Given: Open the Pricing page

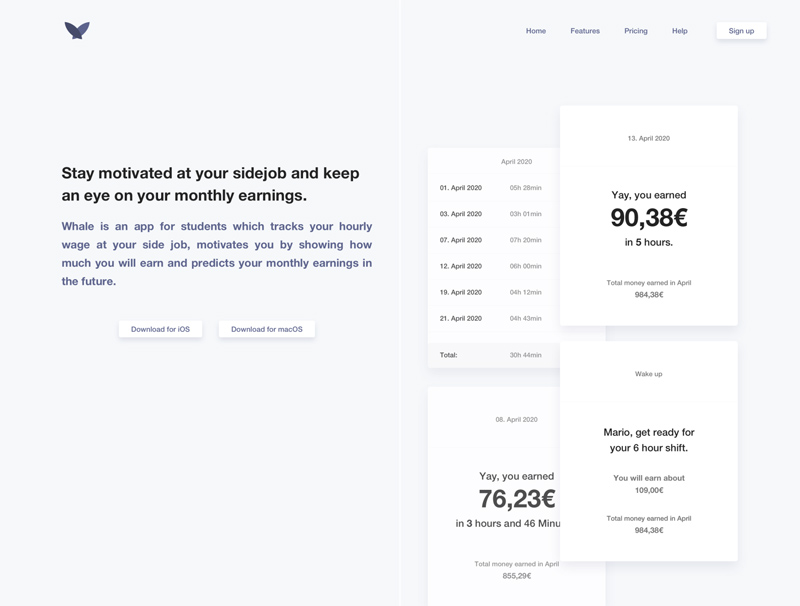Looking at the screenshot, I should 635,30.
